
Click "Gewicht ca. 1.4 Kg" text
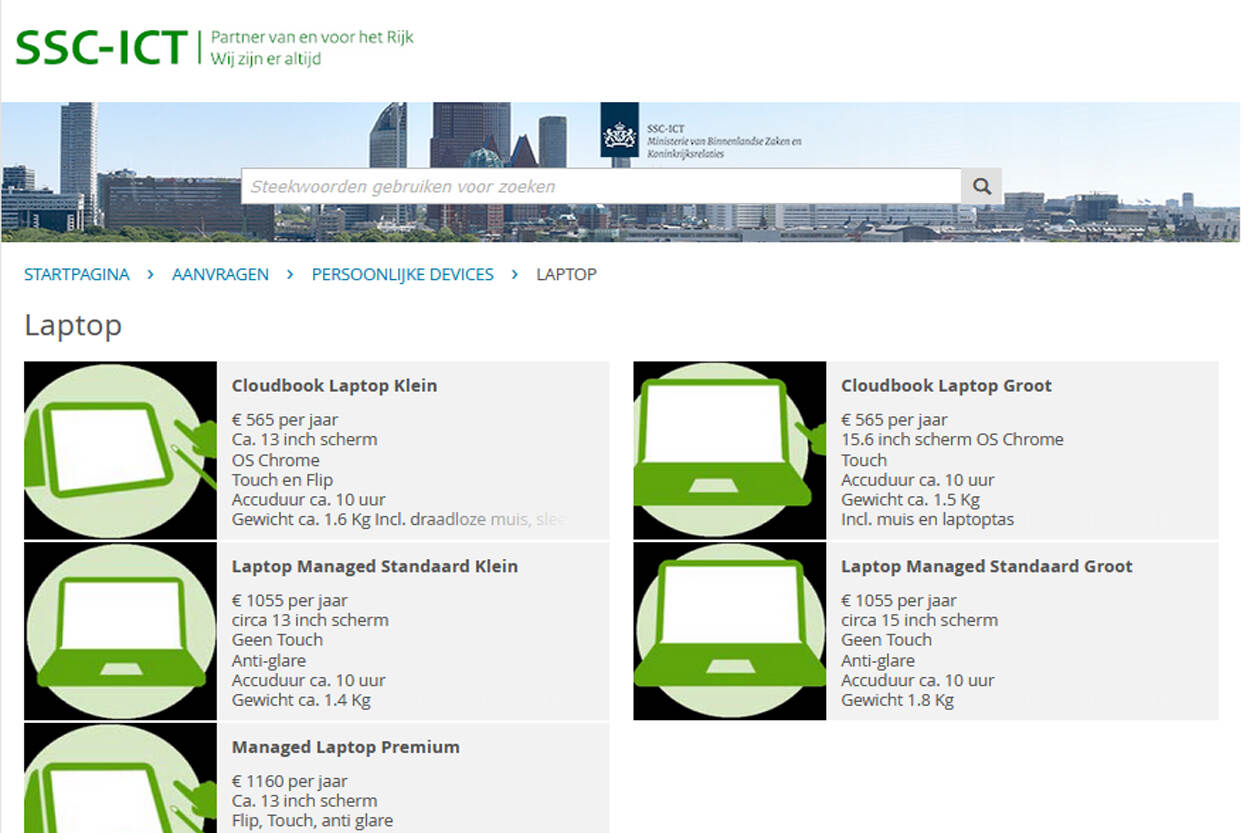tap(301, 700)
